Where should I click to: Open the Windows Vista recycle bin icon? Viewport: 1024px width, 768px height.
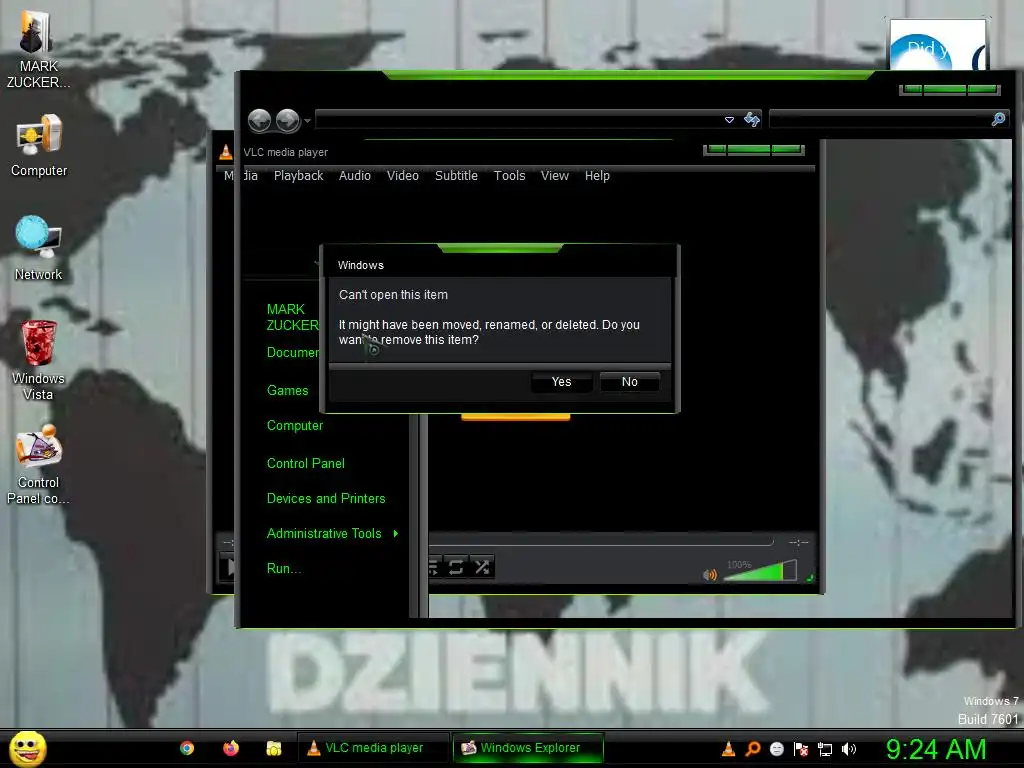tap(39, 360)
